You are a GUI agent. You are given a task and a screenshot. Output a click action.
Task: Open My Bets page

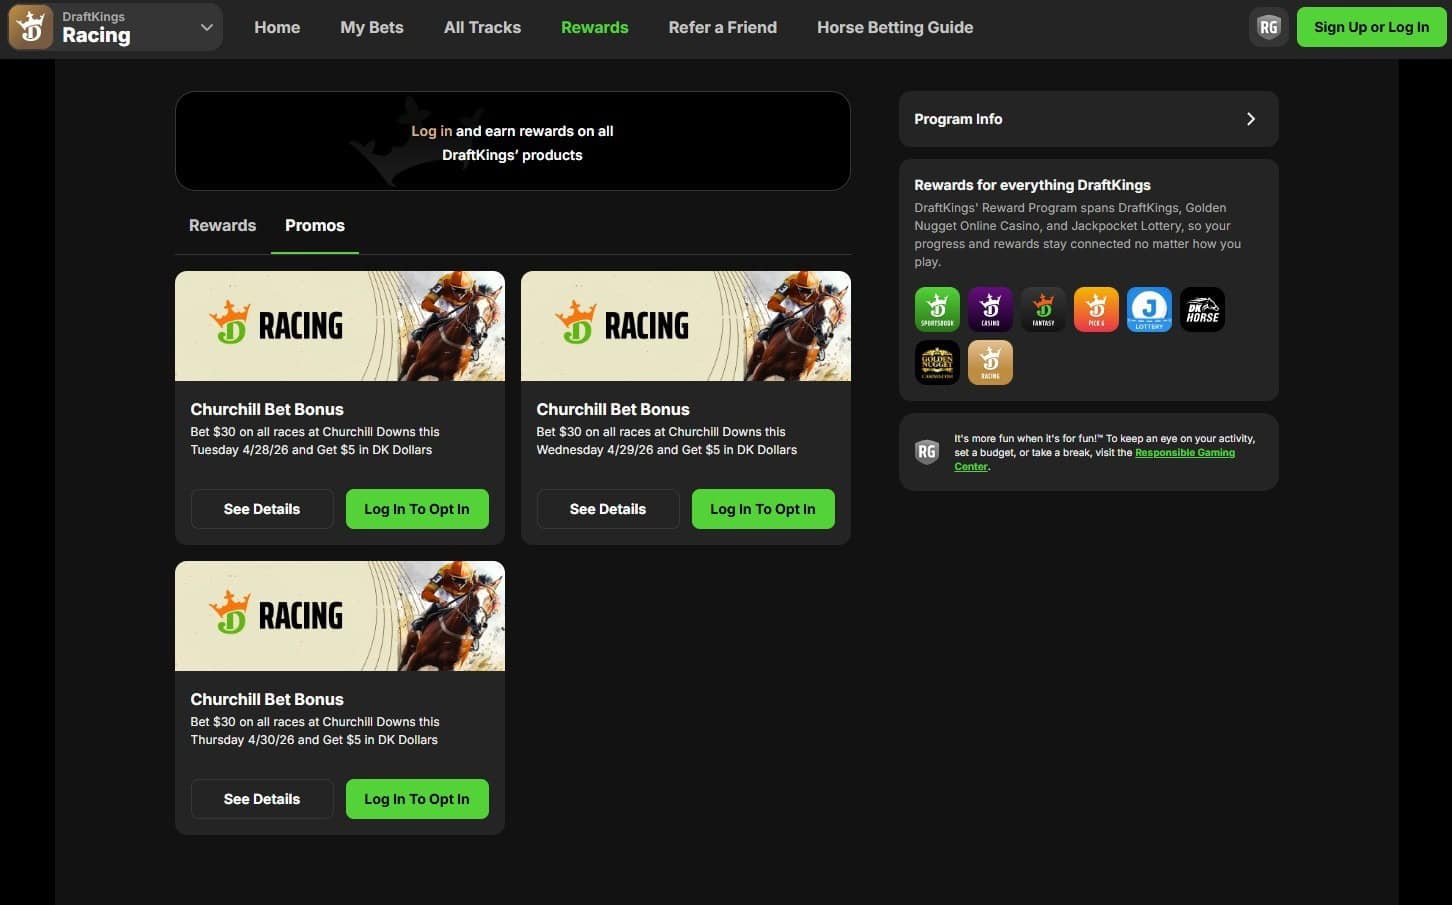click(x=372, y=27)
